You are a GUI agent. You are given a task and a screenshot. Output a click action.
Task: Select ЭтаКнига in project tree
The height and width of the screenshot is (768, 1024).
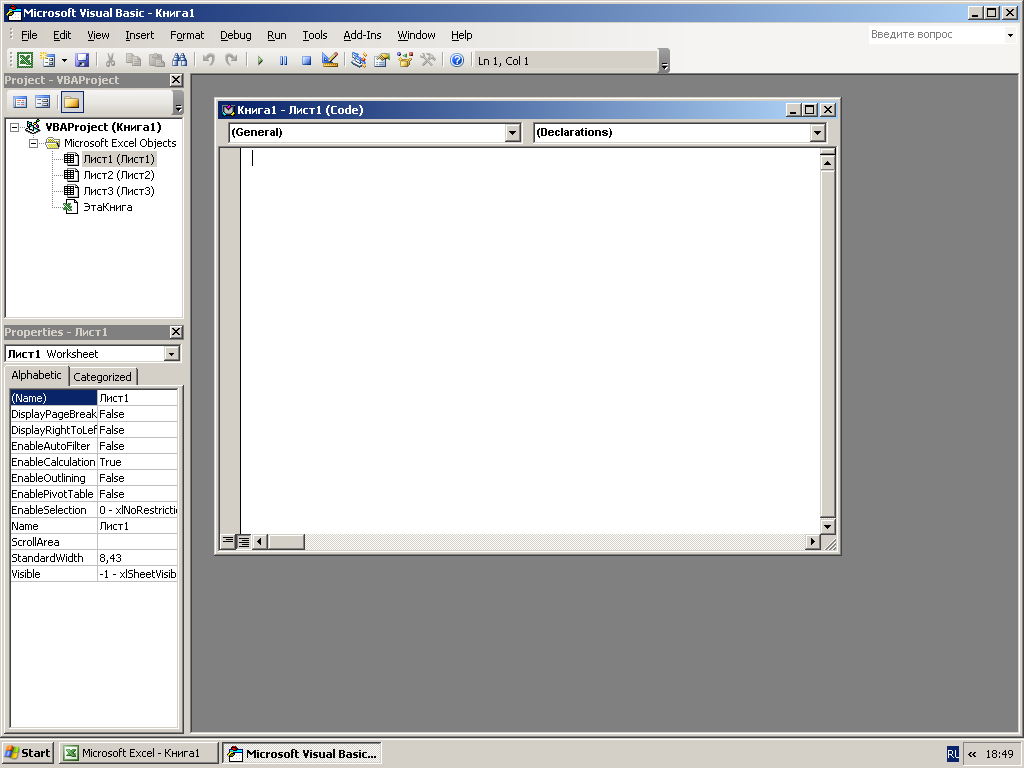pyautogui.click(x=108, y=207)
